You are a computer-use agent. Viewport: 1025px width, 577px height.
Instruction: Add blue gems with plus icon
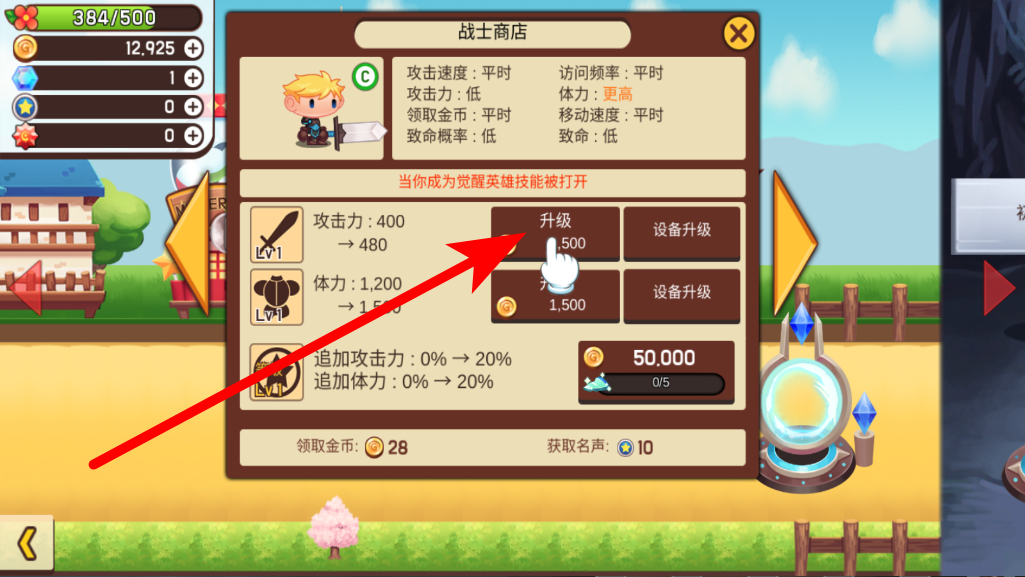click(x=193, y=78)
